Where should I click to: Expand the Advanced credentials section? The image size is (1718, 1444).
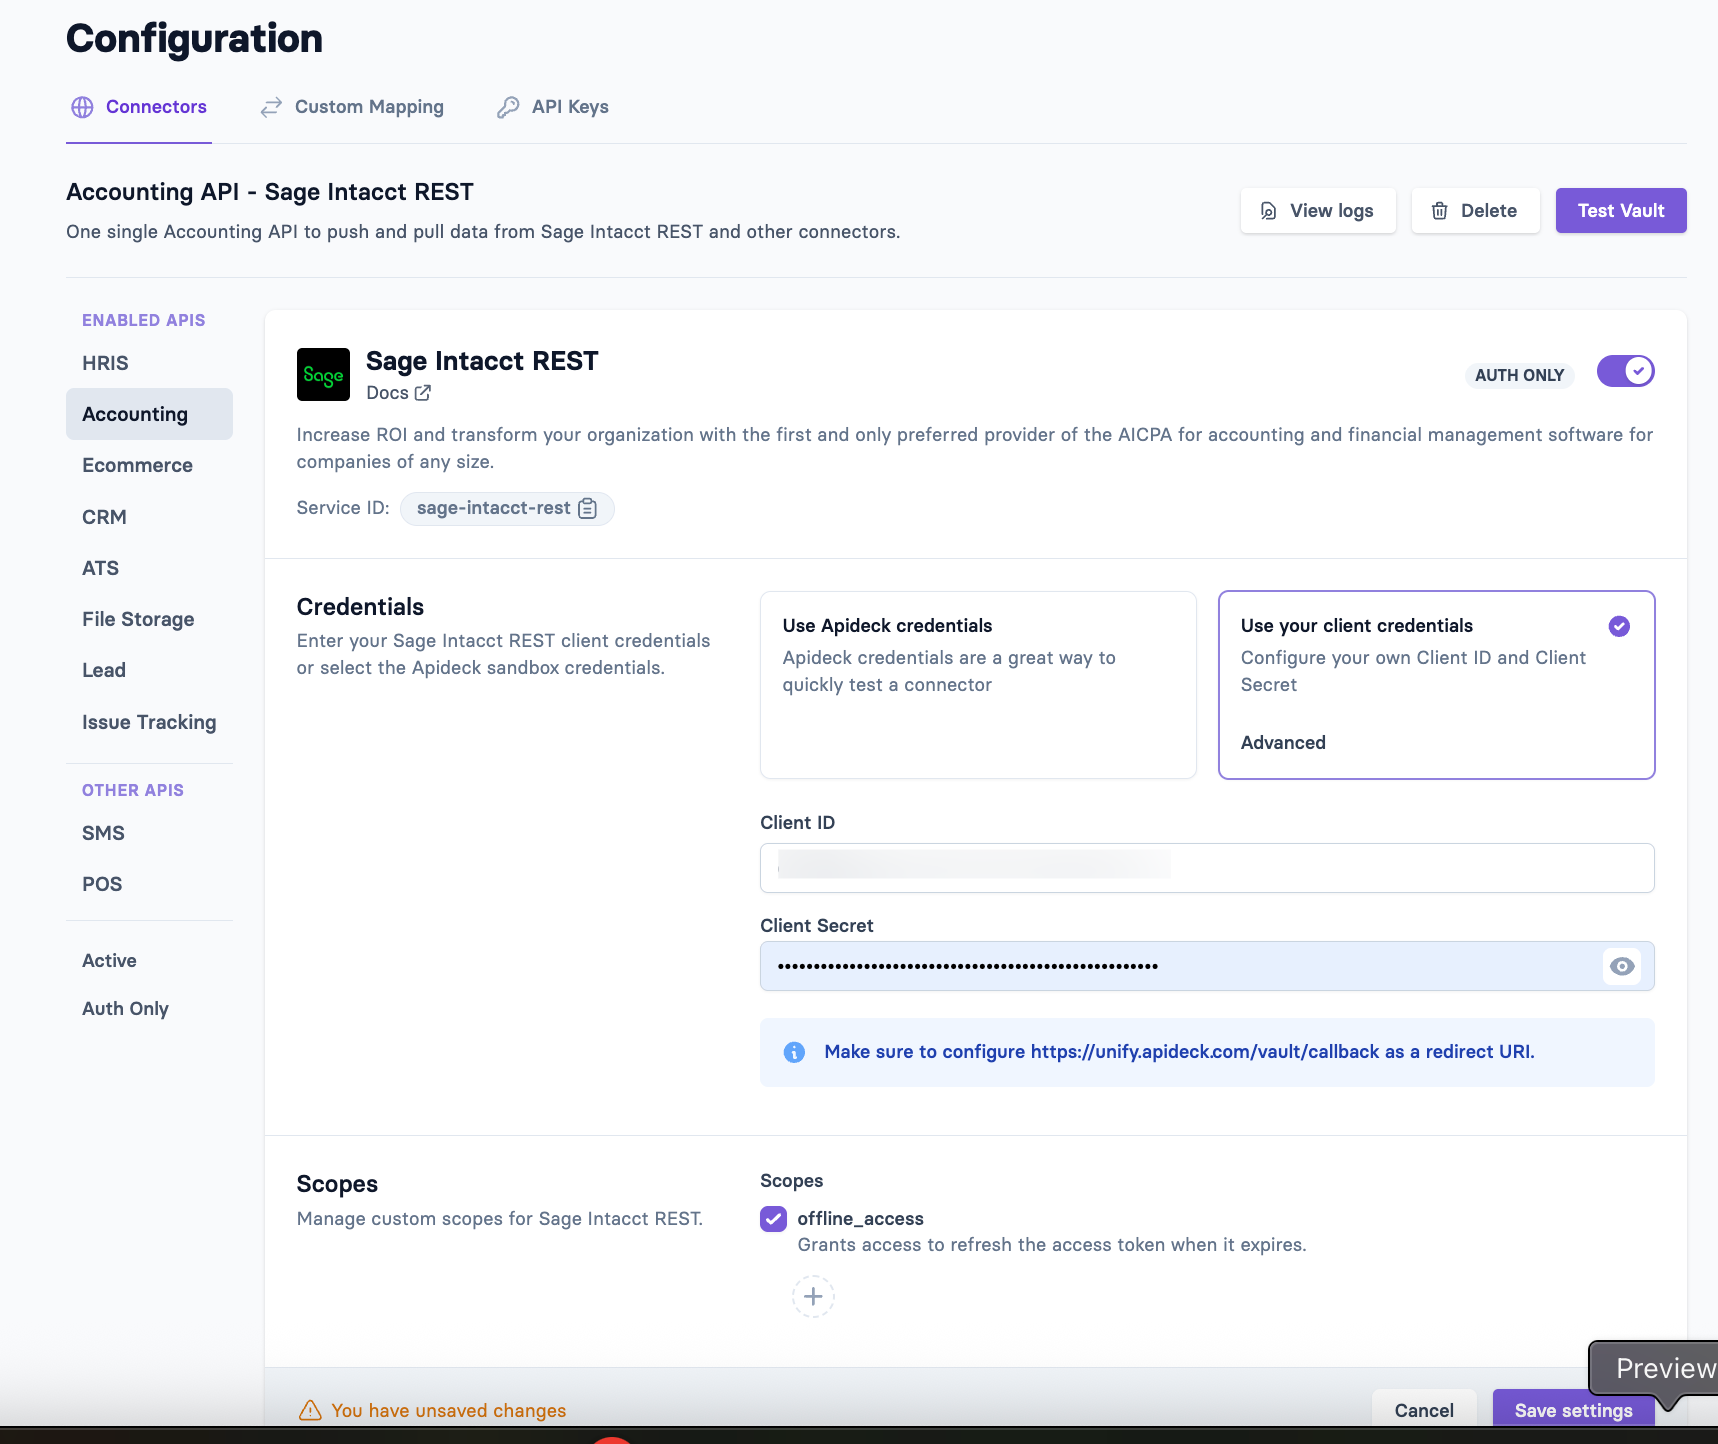1283,742
